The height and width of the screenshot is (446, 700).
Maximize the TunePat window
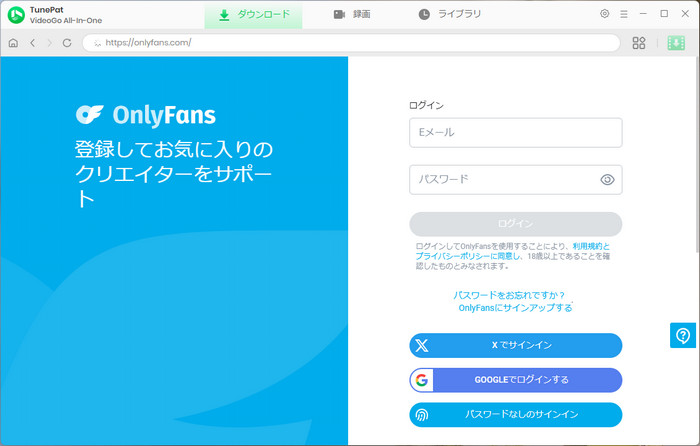pyautogui.click(x=664, y=14)
